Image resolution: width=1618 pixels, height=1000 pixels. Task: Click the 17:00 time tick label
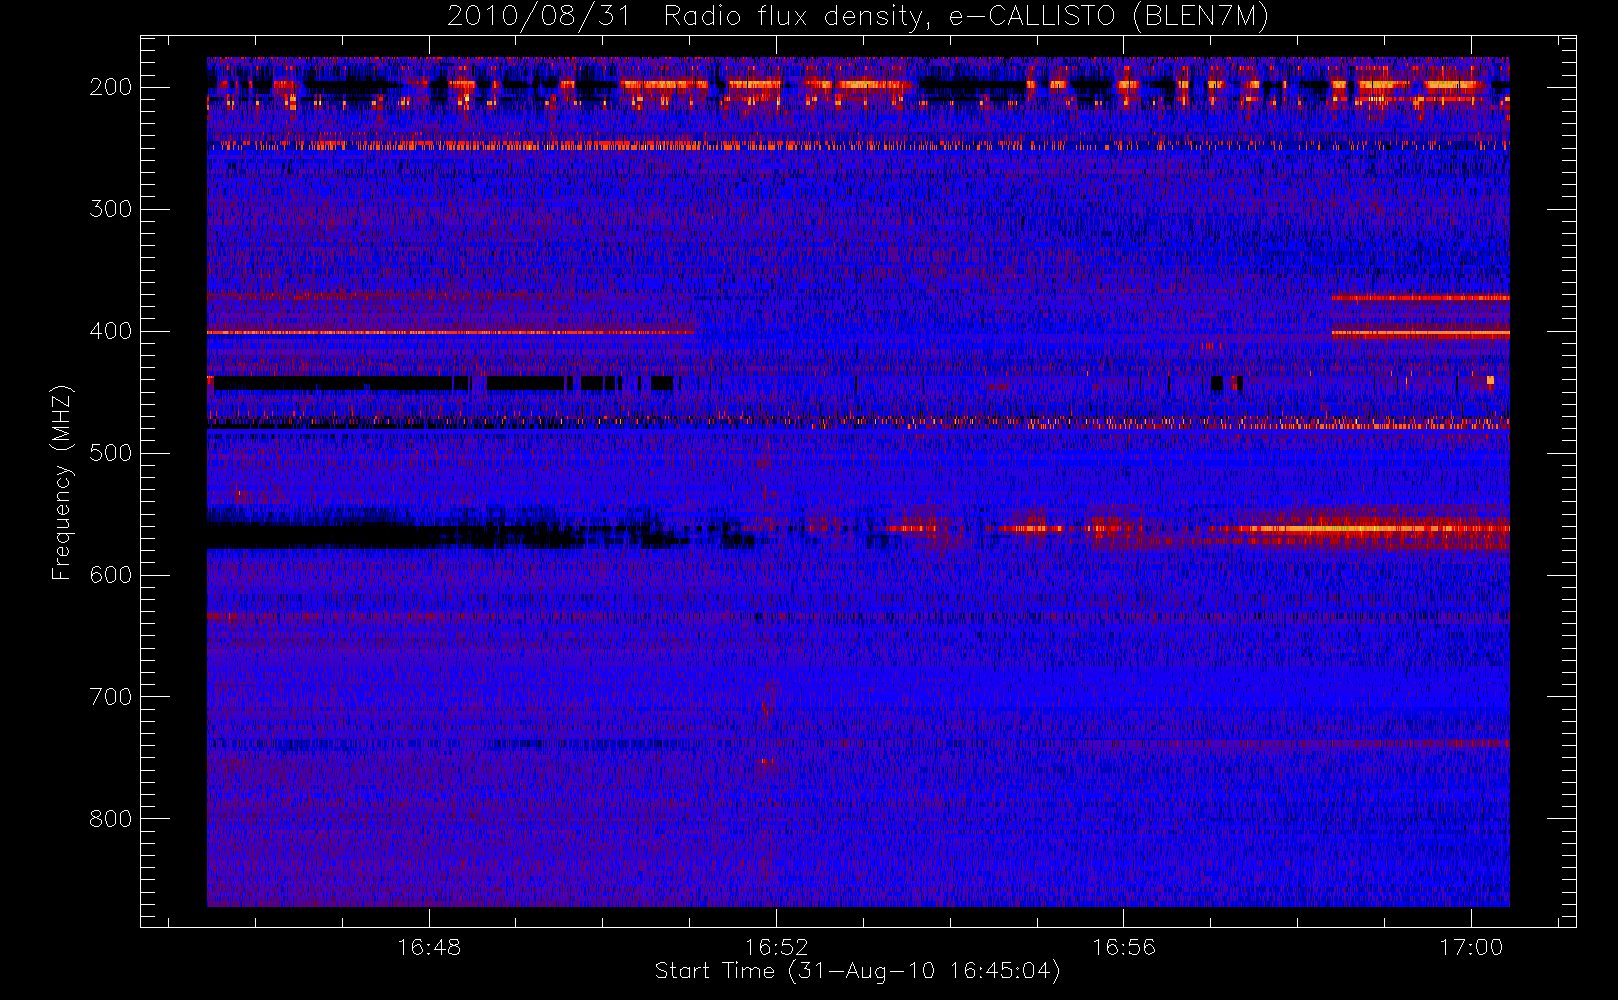1471,947
